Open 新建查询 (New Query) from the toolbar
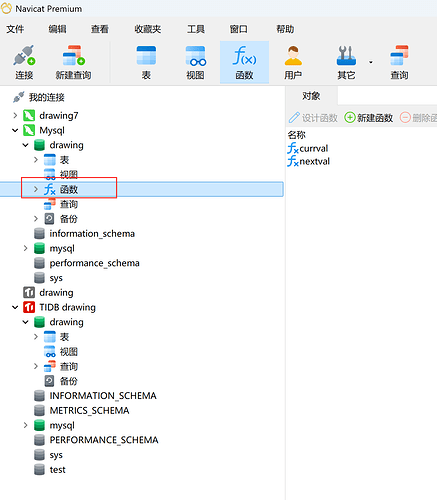Screen dimensions: 437x500 (x=73, y=62)
